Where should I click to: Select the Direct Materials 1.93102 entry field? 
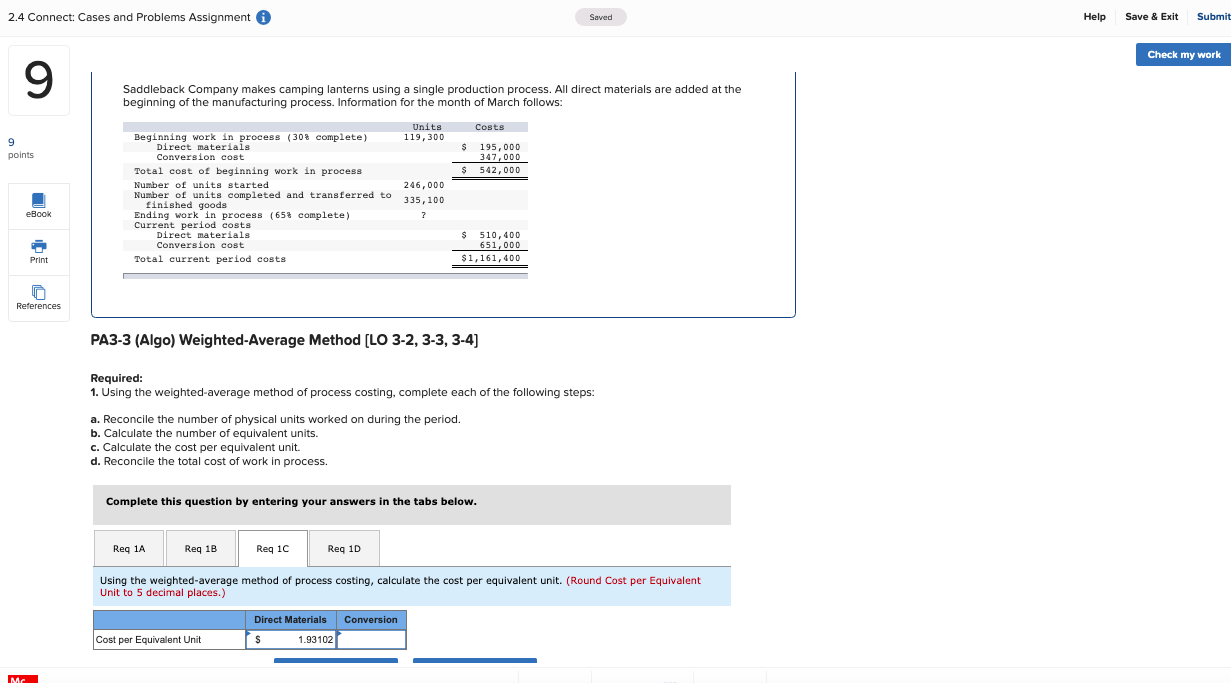[290, 639]
